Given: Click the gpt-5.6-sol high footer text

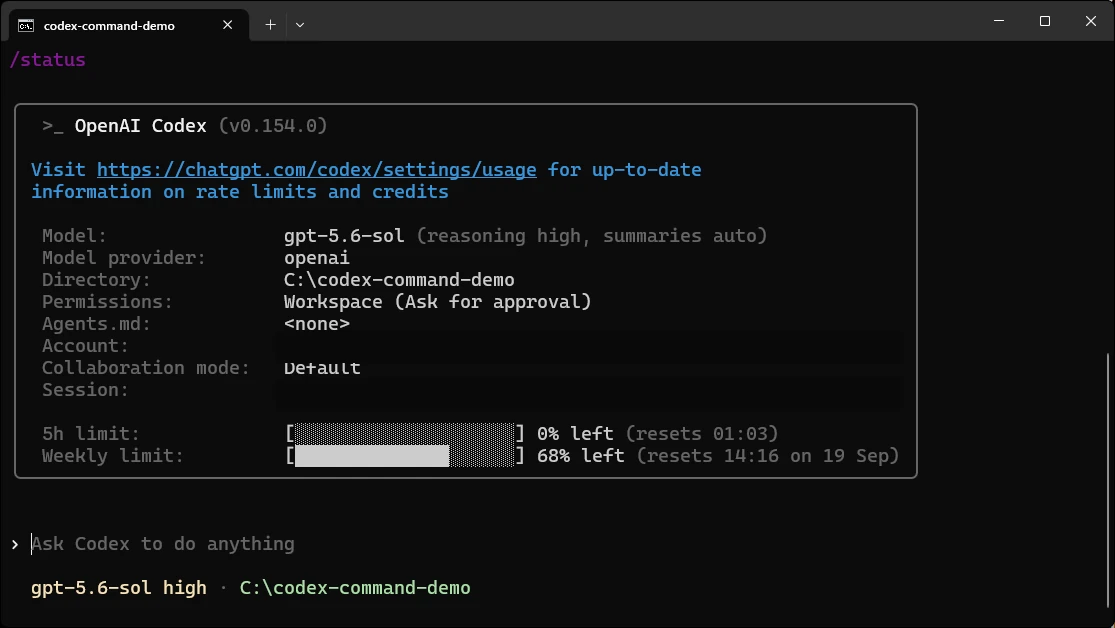Looking at the screenshot, I should click(x=119, y=588).
